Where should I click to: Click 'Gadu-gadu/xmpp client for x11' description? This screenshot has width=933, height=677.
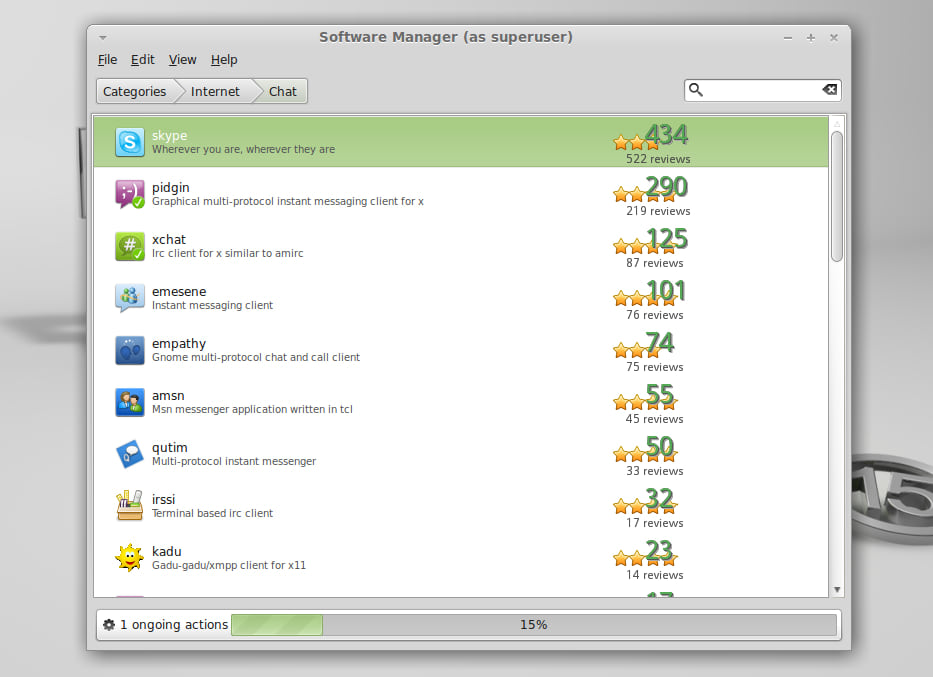228,565
